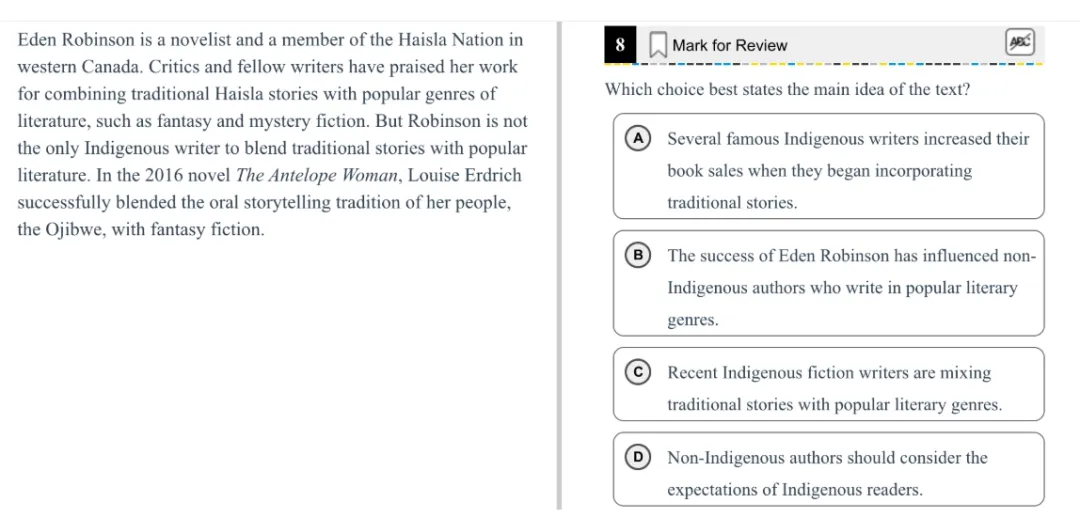The width and height of the screenshot is (1080, 518).
Task: Click the gray question header bar
Action: [824, 45]
